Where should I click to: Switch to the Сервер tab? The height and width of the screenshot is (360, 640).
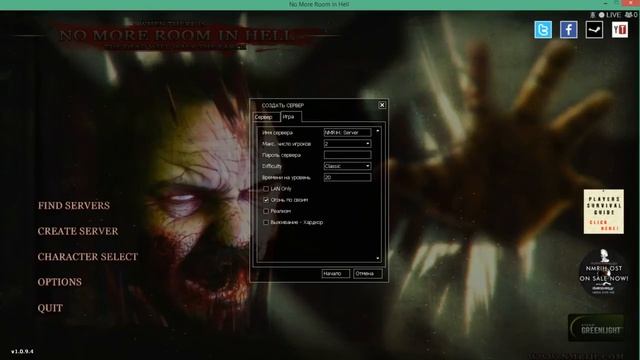(266, 117)
